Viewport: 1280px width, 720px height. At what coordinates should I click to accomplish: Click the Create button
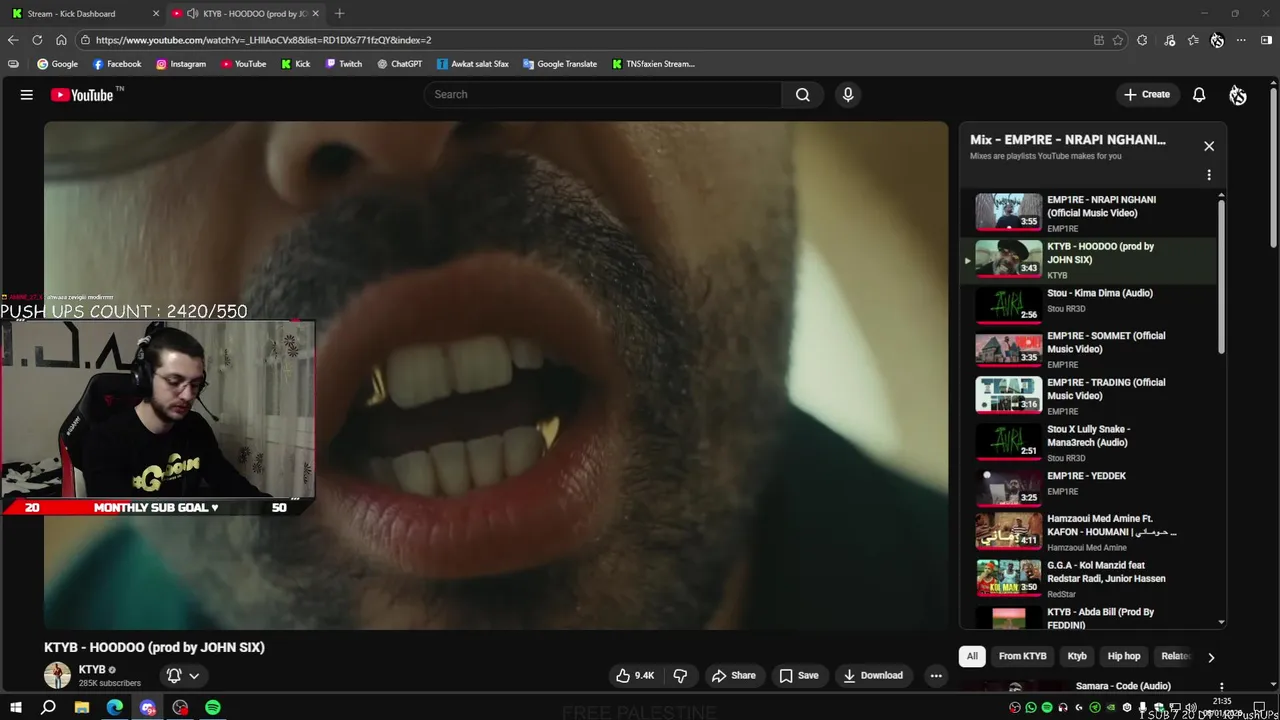(1146, 95)
